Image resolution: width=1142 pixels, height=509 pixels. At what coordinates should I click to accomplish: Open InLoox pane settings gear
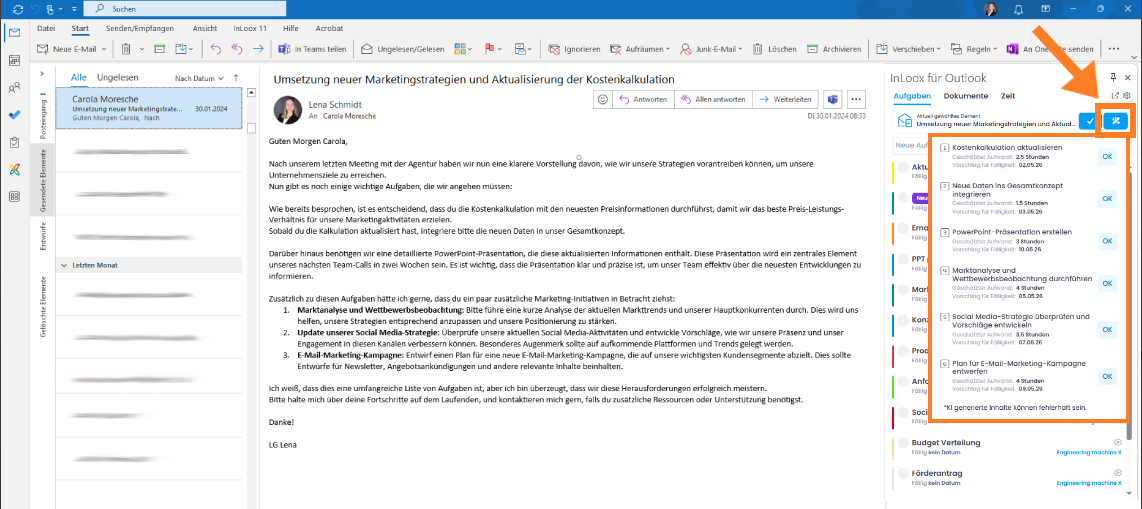1126,95
